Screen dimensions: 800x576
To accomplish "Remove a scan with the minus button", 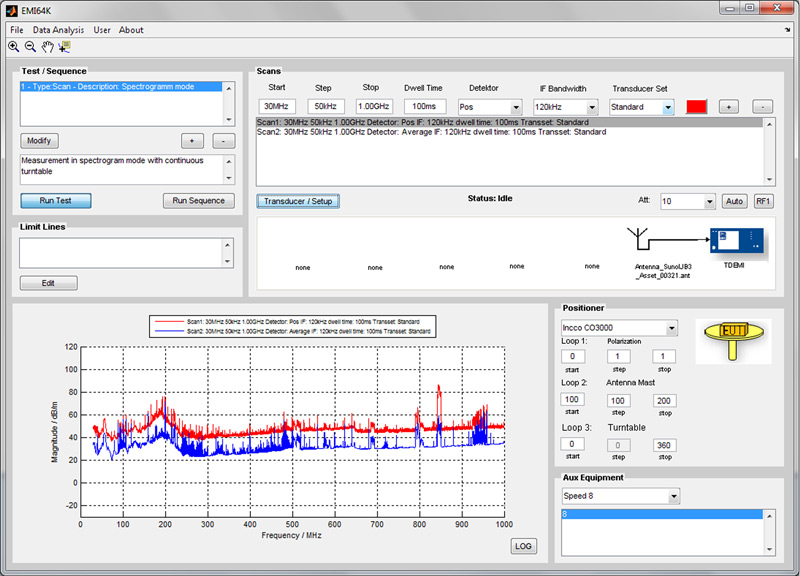I will click(x=762, y=107).
